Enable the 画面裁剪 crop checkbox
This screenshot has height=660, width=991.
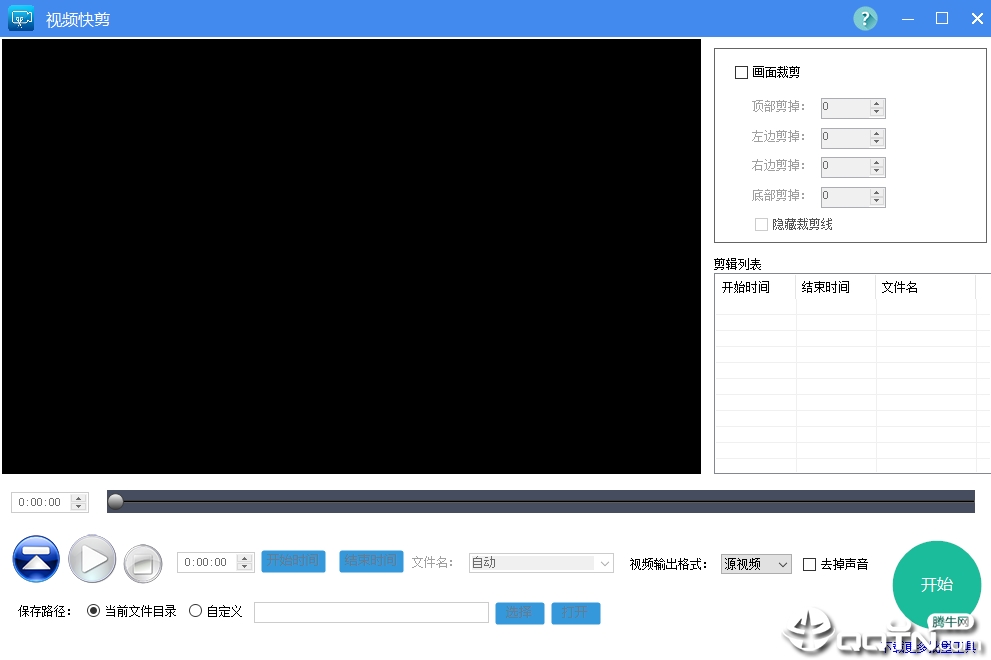[741, 72]
